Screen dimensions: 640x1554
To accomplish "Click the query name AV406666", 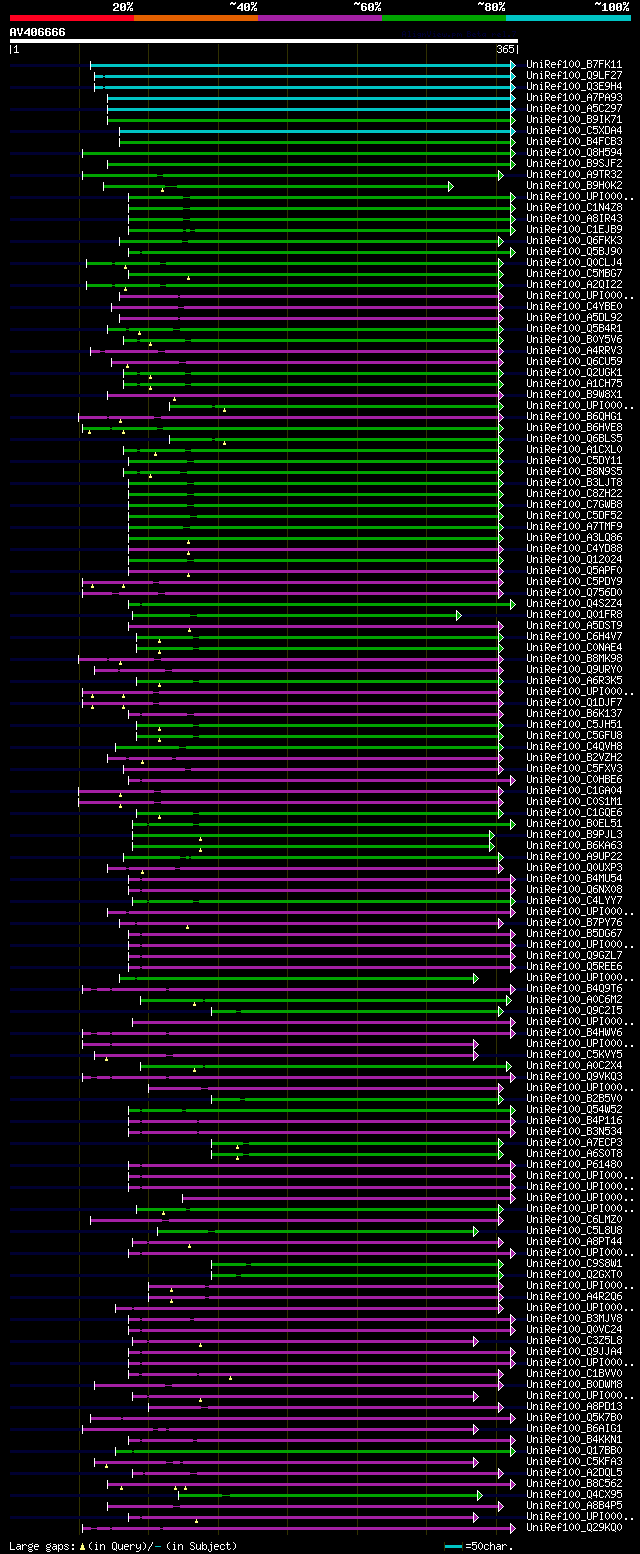I will (x=38, y=32).
